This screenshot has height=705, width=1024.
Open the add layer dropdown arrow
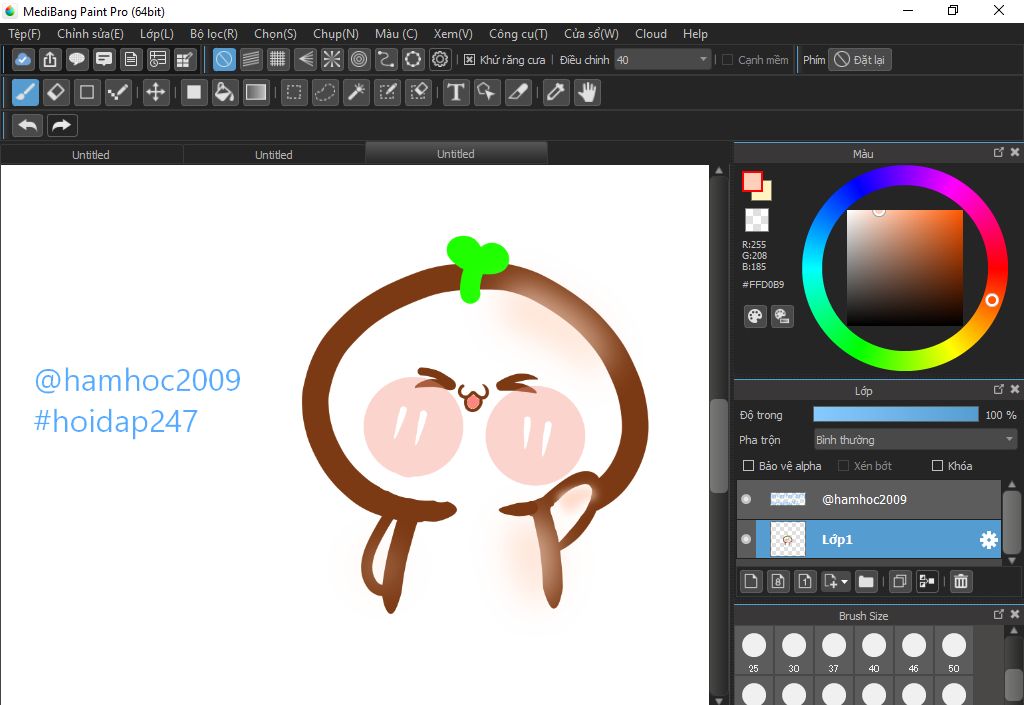(846, 581)
